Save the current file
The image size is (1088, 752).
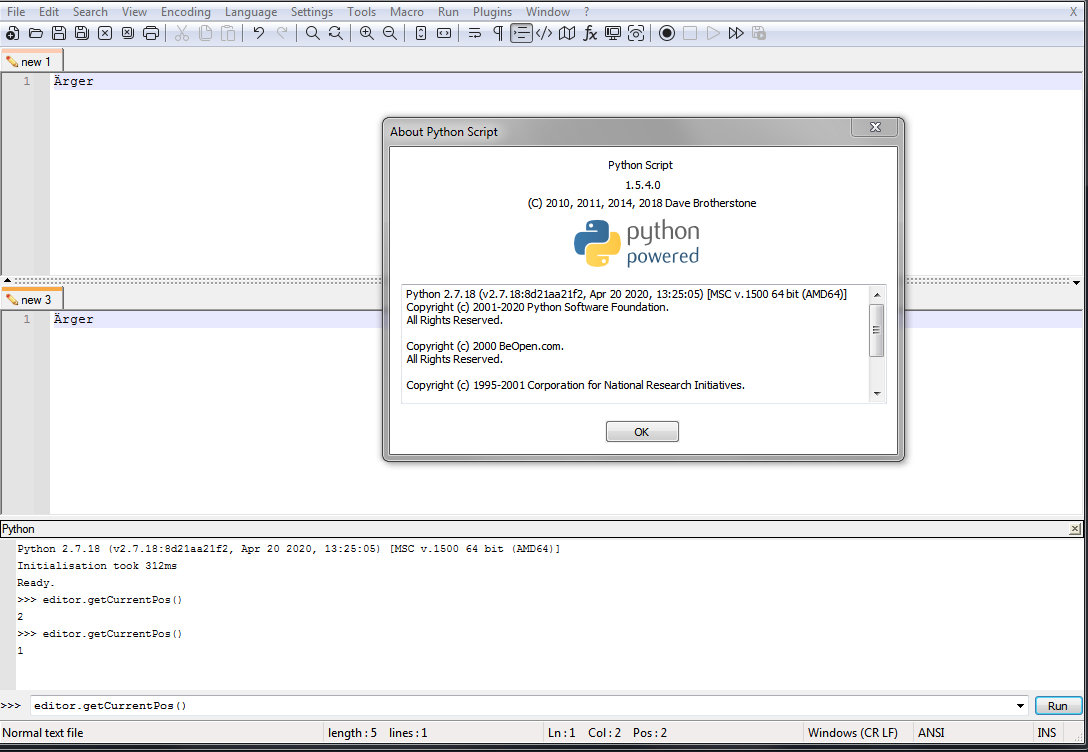(59, 33)
